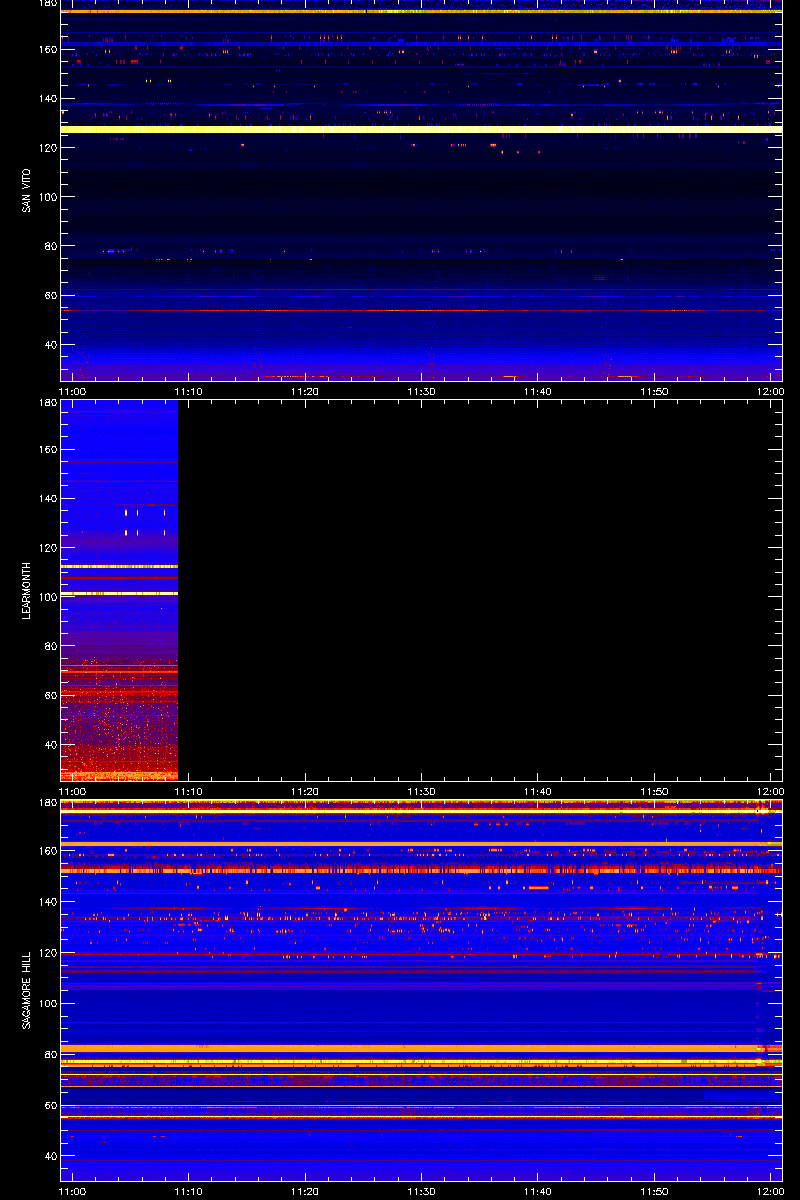The image size is (800, 1200).
Task: Select the 40 tick on Learmonth axis
Action: [x=49, y=745]
